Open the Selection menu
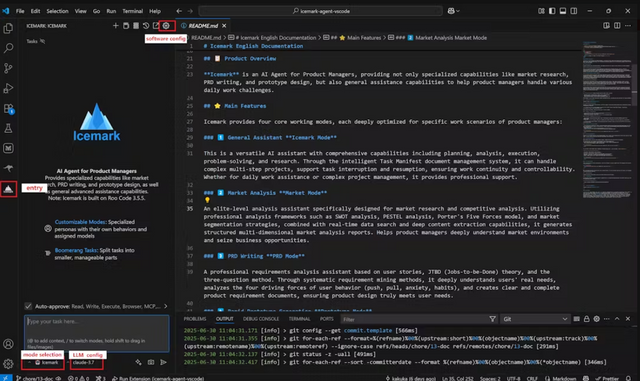The width and height of the screenshot is (640, 381). point(57,11)
